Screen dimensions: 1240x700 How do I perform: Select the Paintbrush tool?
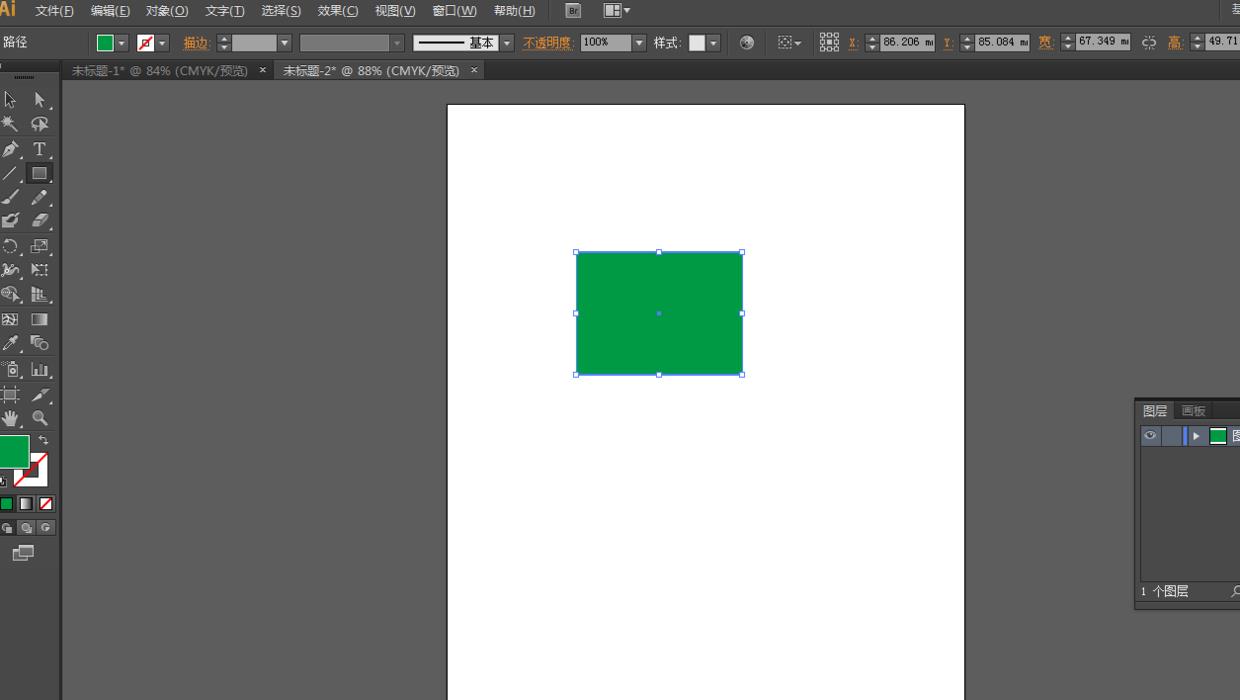(x=10, y=197)
